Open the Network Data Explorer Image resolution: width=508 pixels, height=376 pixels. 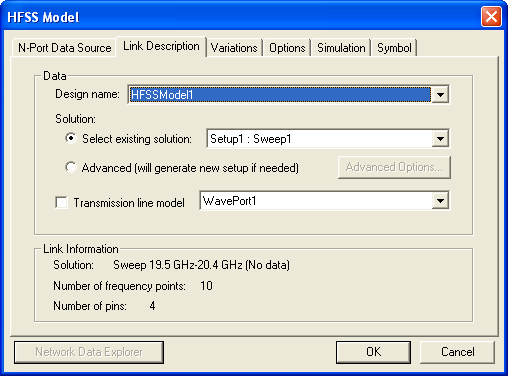[89, 352]
